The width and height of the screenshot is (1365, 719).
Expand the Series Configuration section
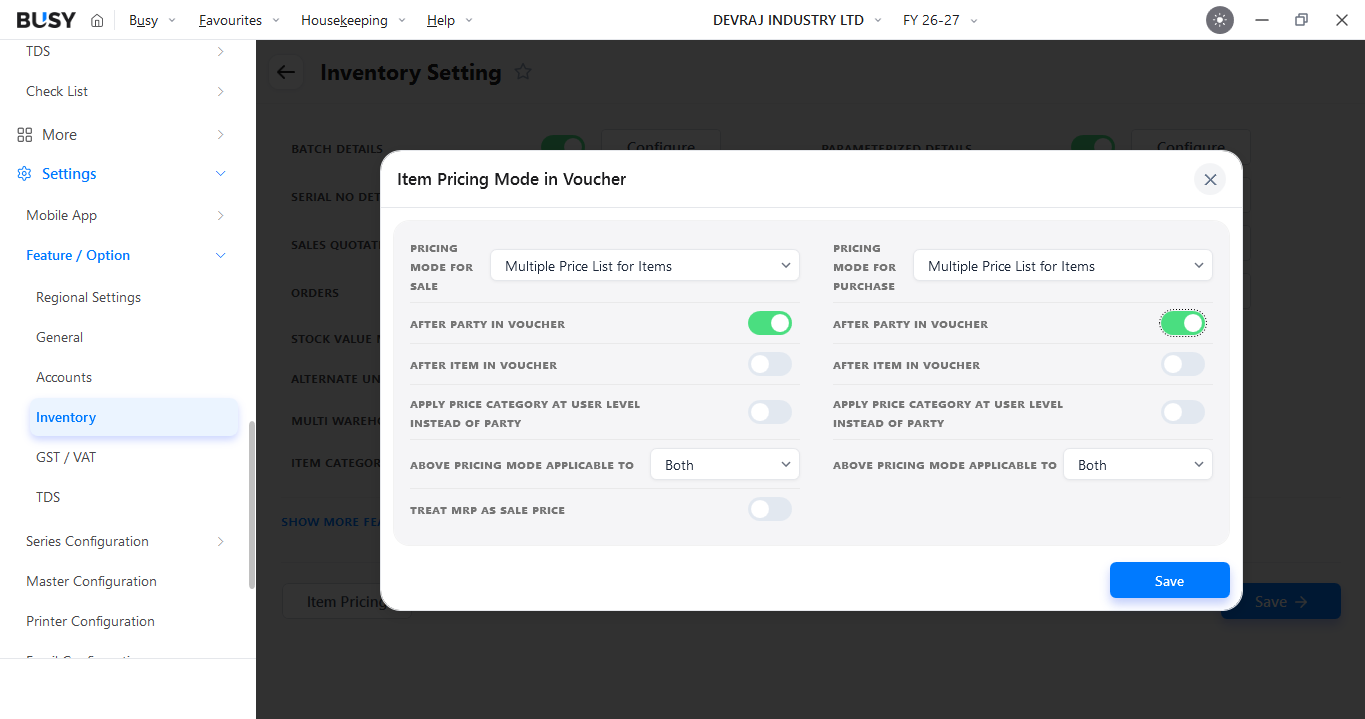coord(221,542)
